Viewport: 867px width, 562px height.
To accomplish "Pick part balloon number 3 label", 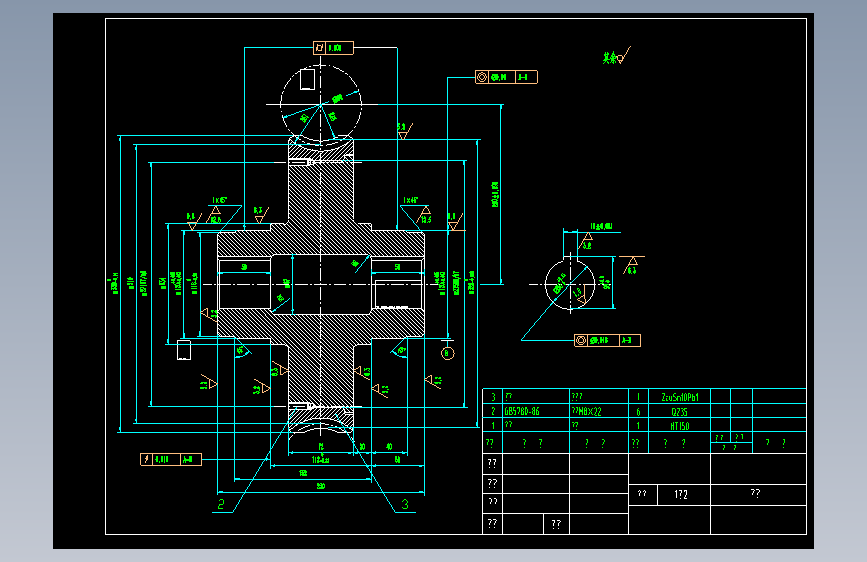I will [x=405, y=504].
